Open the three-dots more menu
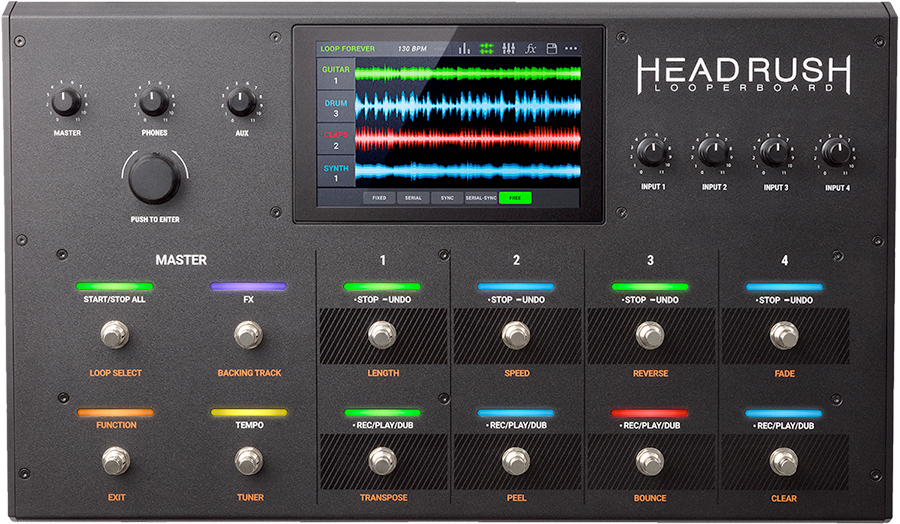The width and height of the screenshot is (900, 524). (571, 48)
